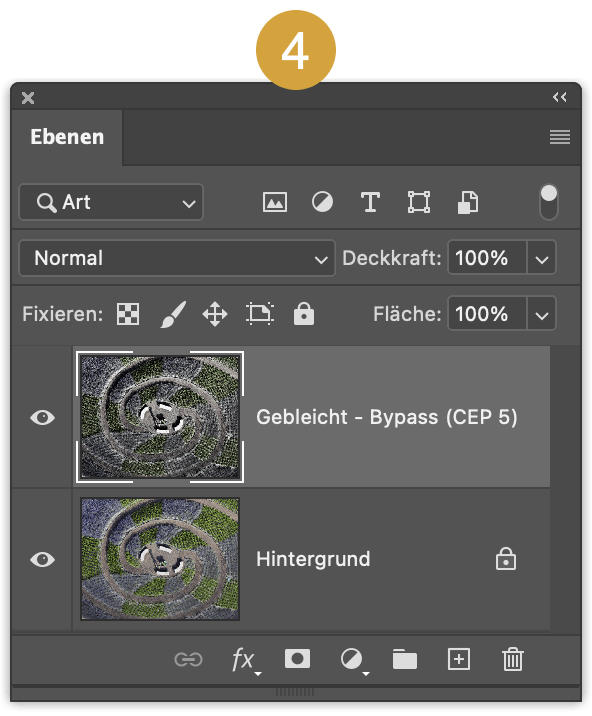This screenshot has height=716, width=592.
Task: Click the Fläche 100% value field
Action: coord(487,314)
